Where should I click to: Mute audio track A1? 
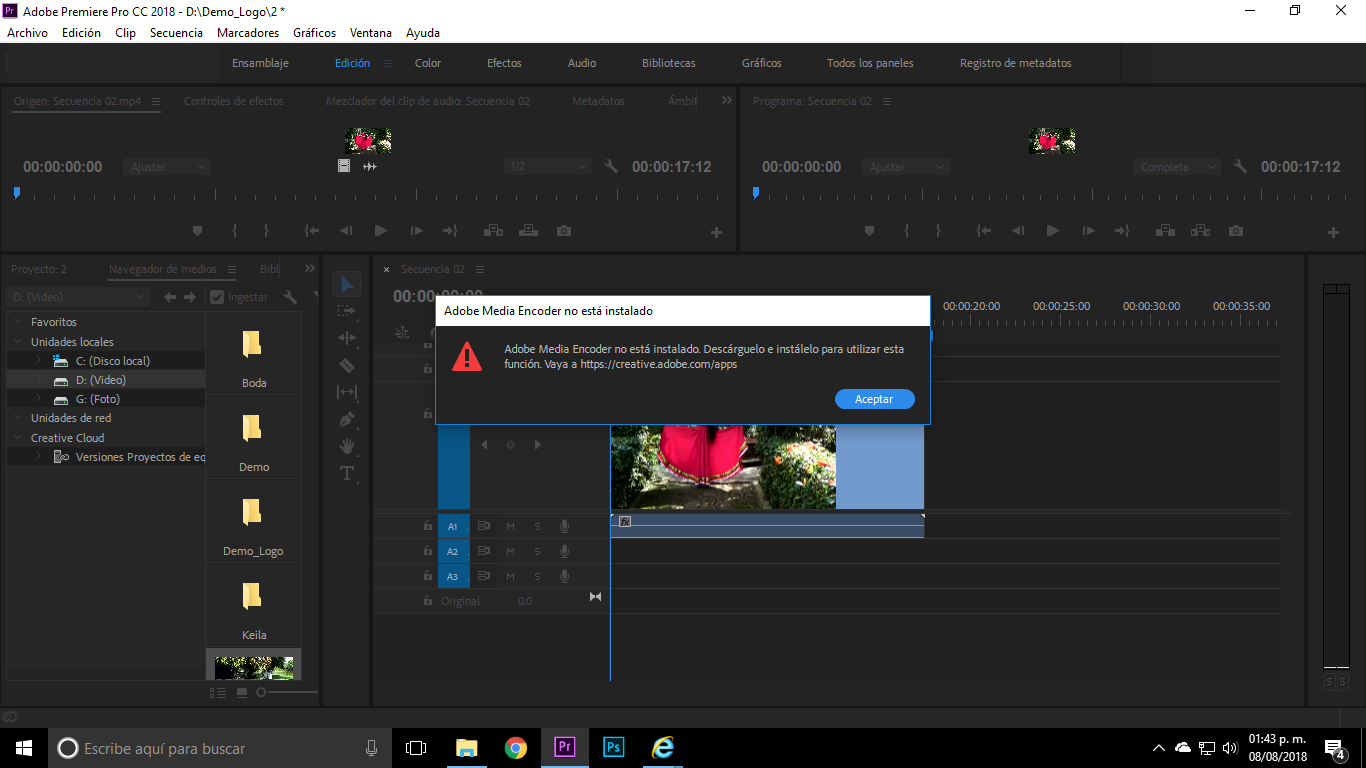coord(510,526)
